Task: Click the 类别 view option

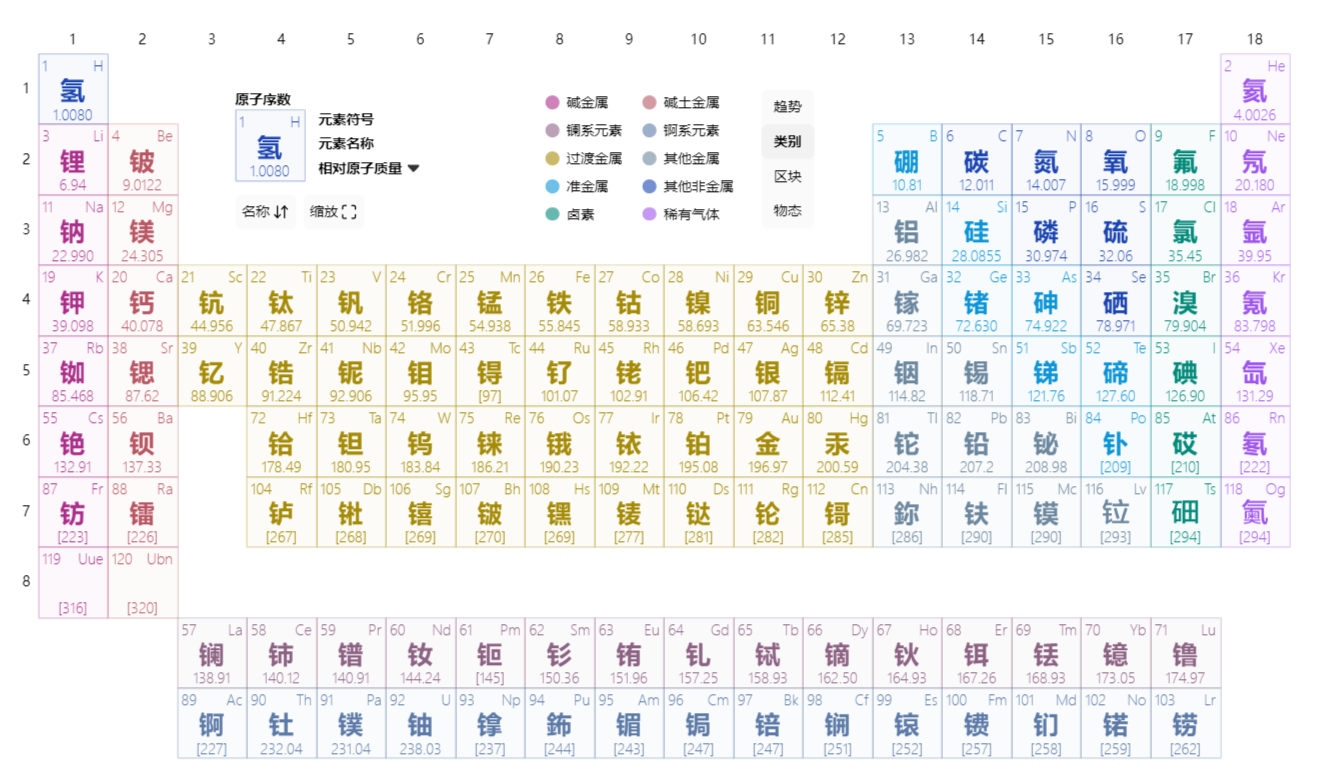Action: click(787, 142)
